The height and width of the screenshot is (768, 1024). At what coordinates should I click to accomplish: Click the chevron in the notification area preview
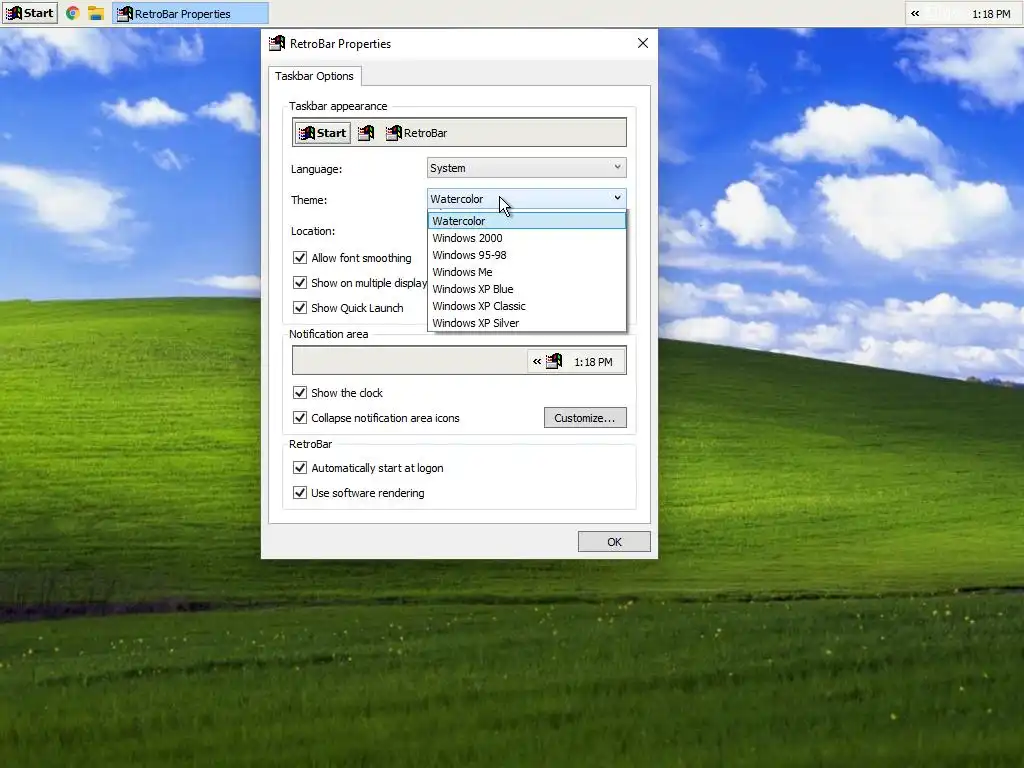536,361
